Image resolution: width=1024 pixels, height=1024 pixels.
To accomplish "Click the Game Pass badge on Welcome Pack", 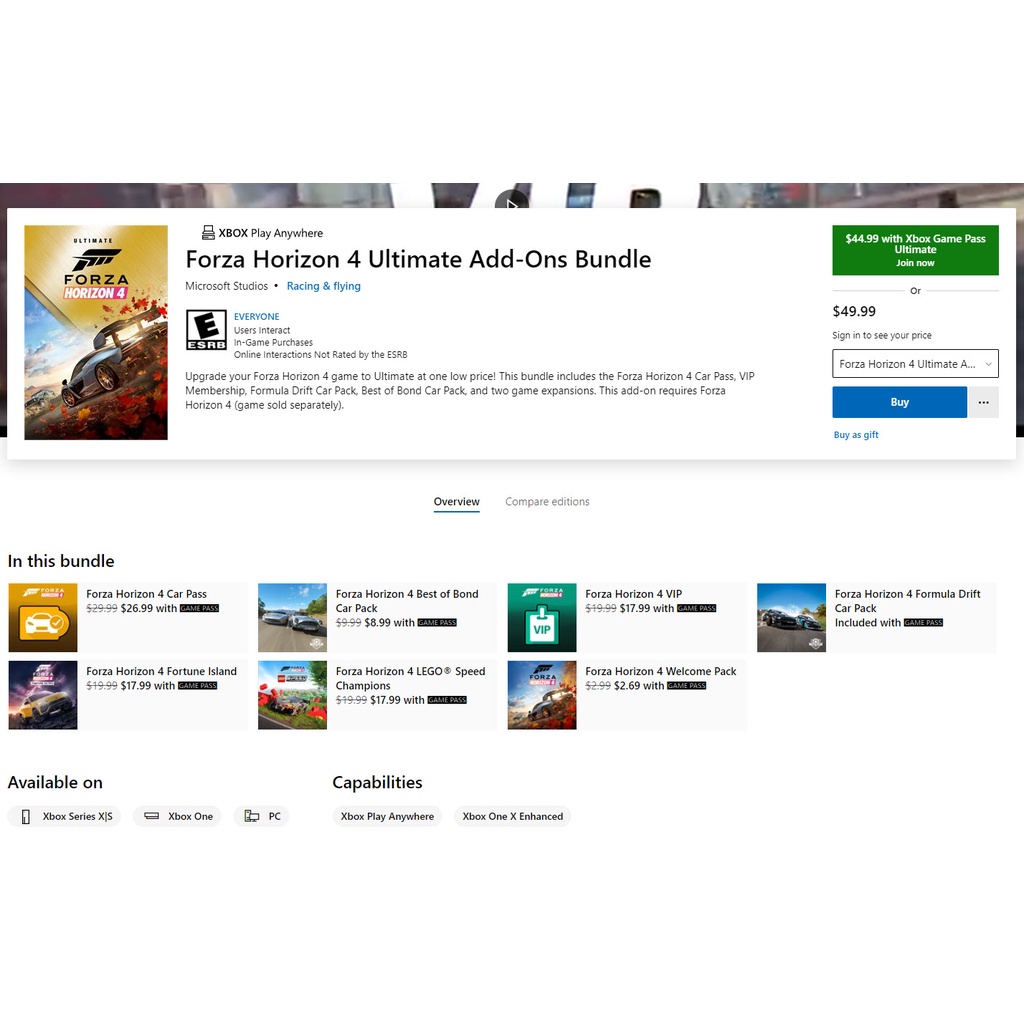I will coord(686,686).
